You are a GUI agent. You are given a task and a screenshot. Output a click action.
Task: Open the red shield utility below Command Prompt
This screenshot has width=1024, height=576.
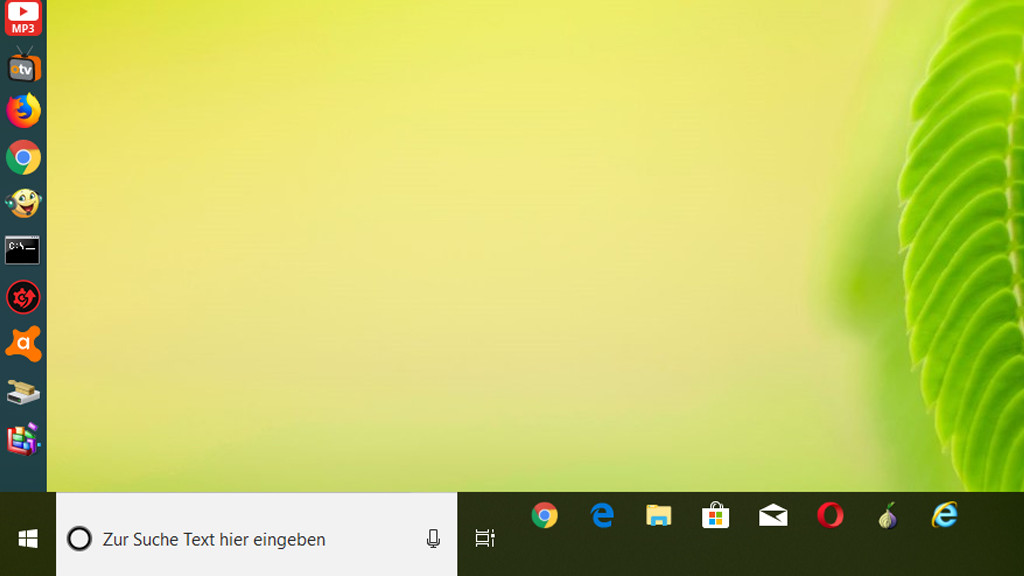(22, 297)
